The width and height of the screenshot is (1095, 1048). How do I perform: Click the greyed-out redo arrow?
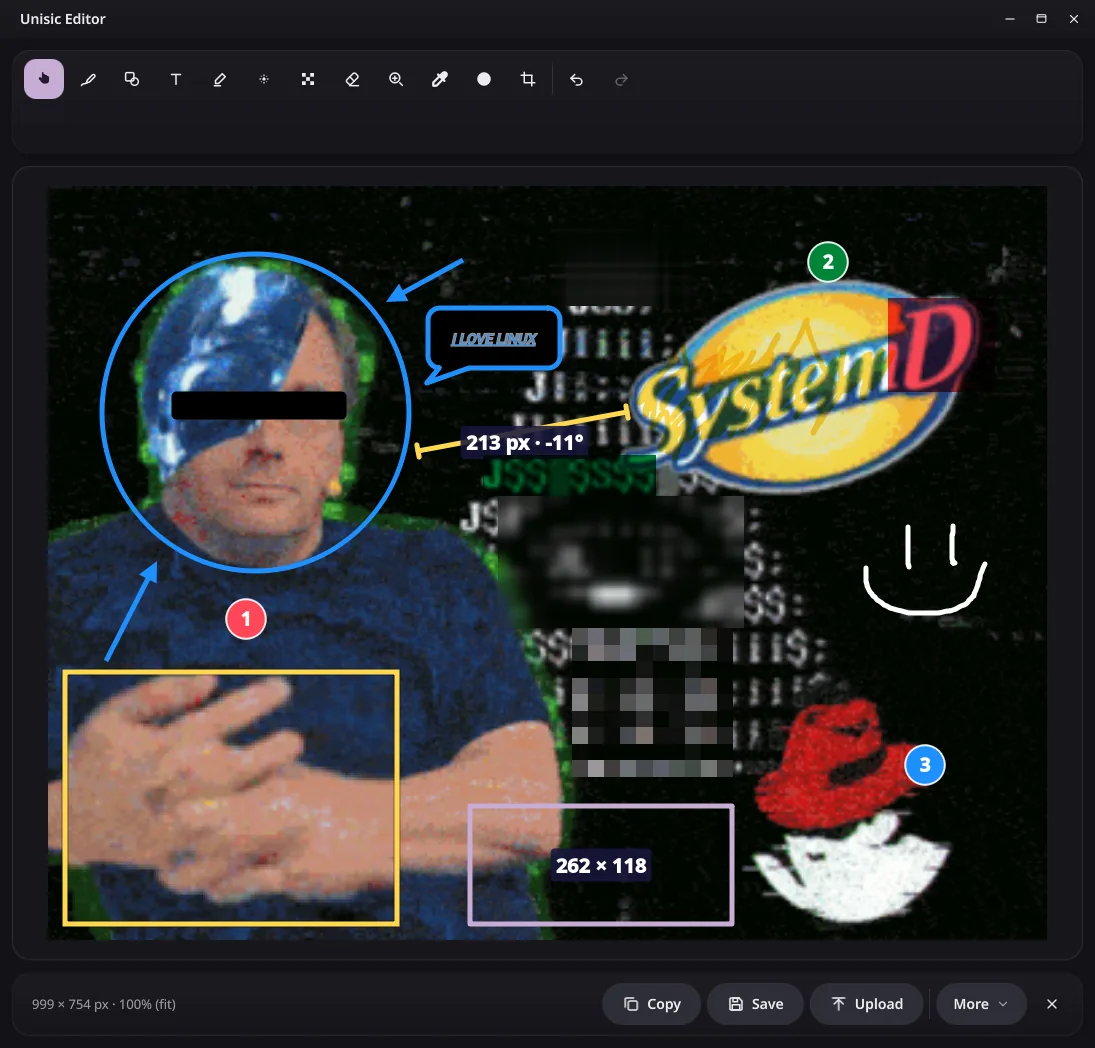(x=621, y=80)
